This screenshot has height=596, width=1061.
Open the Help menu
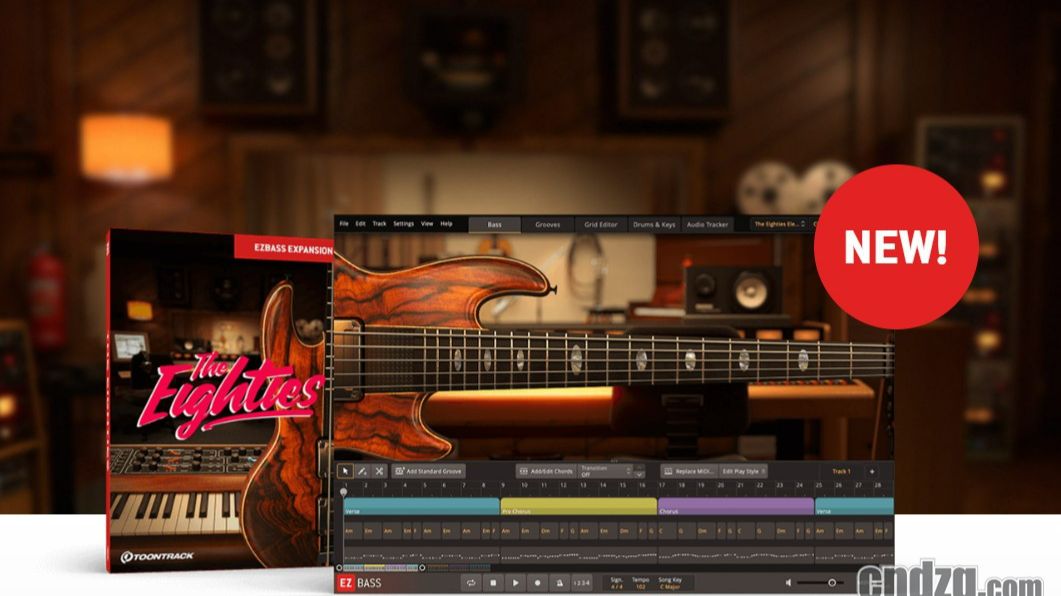[447, 223]
